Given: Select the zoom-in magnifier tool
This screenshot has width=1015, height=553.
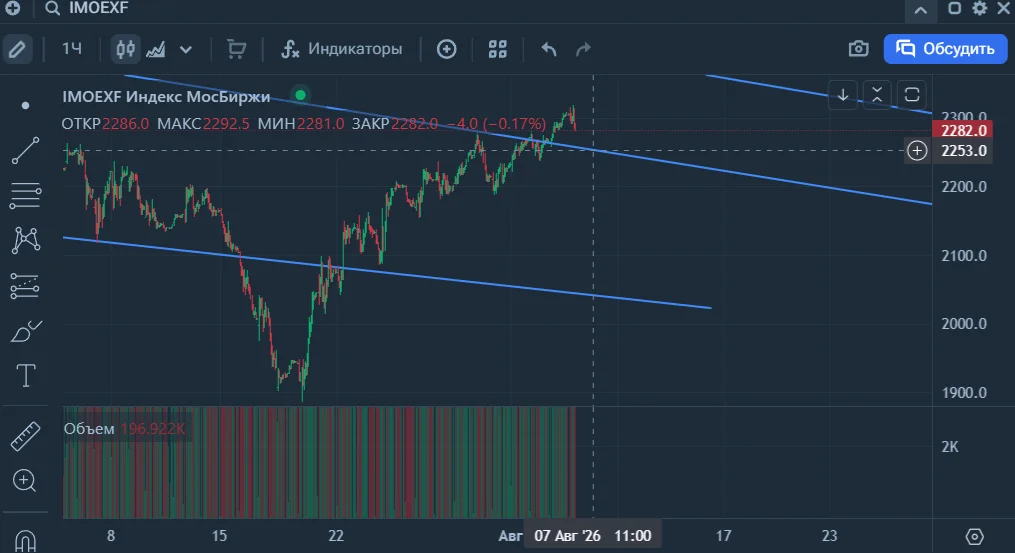Looking at the screenshot, I should tap(25, 480).
